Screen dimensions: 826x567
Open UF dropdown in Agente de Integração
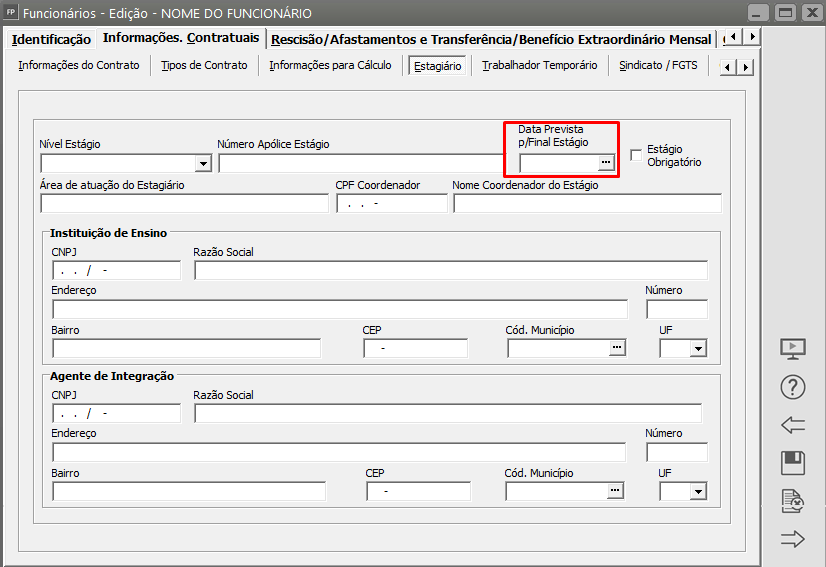[x=698, y=491]
